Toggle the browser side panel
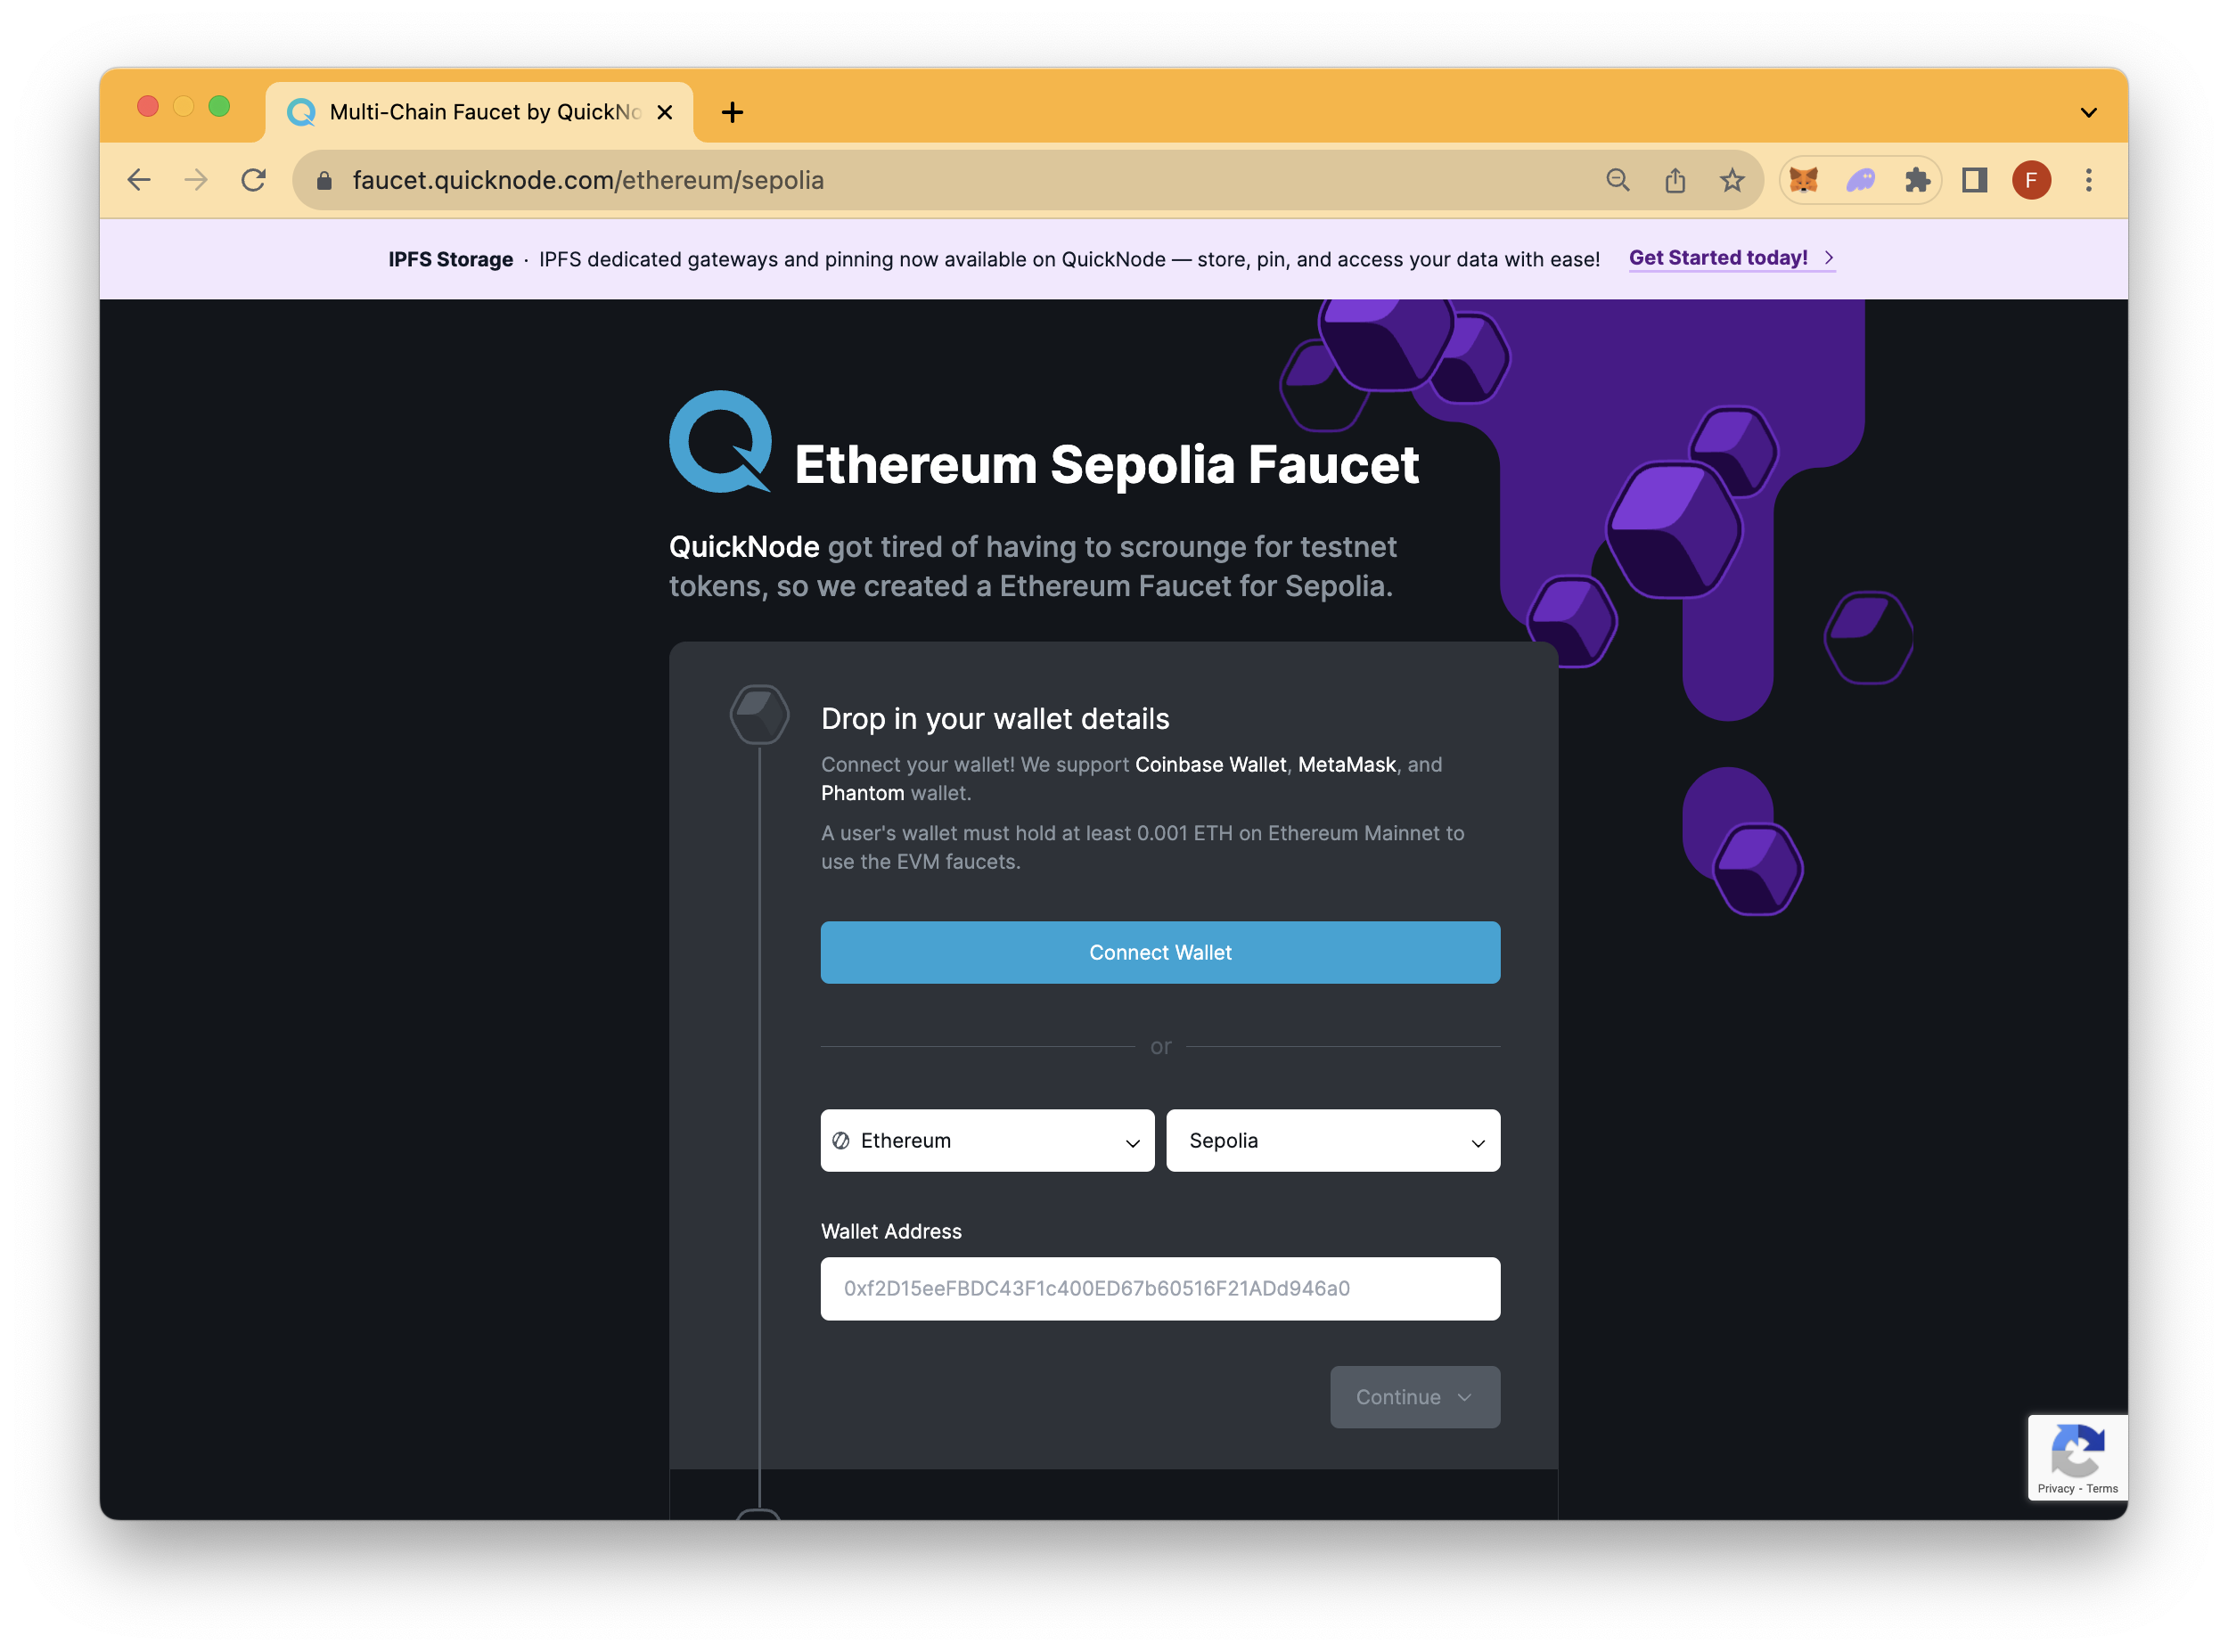 point(1974,180)
